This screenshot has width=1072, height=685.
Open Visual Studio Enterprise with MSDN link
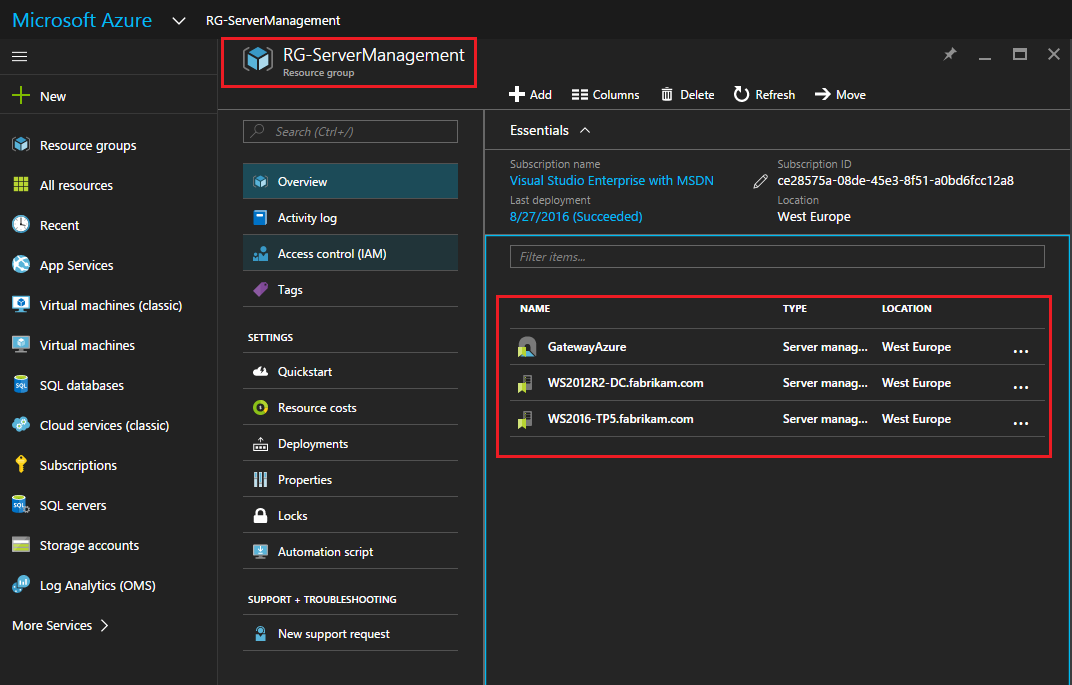tap(612, 180)
